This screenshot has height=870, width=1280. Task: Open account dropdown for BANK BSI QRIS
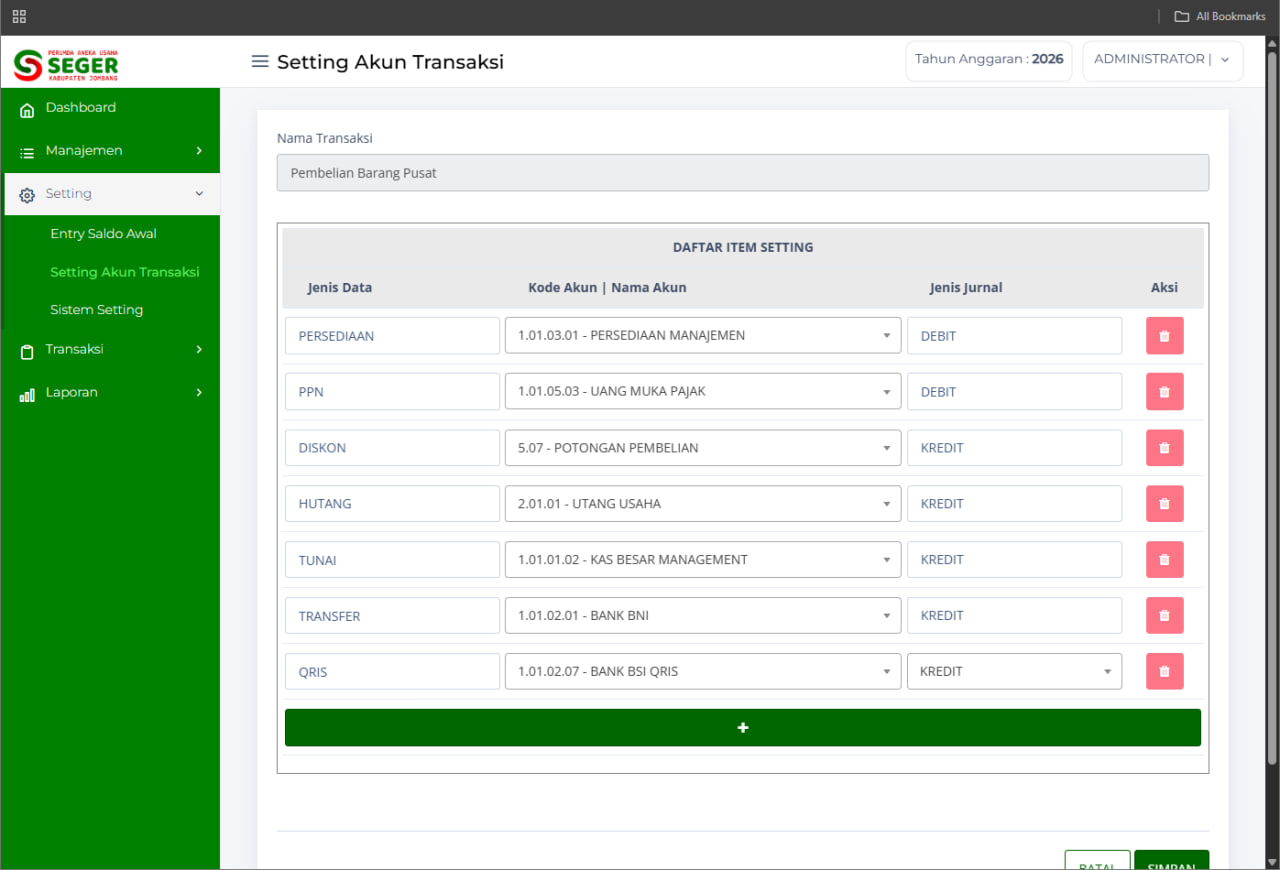tap(703, 672)
